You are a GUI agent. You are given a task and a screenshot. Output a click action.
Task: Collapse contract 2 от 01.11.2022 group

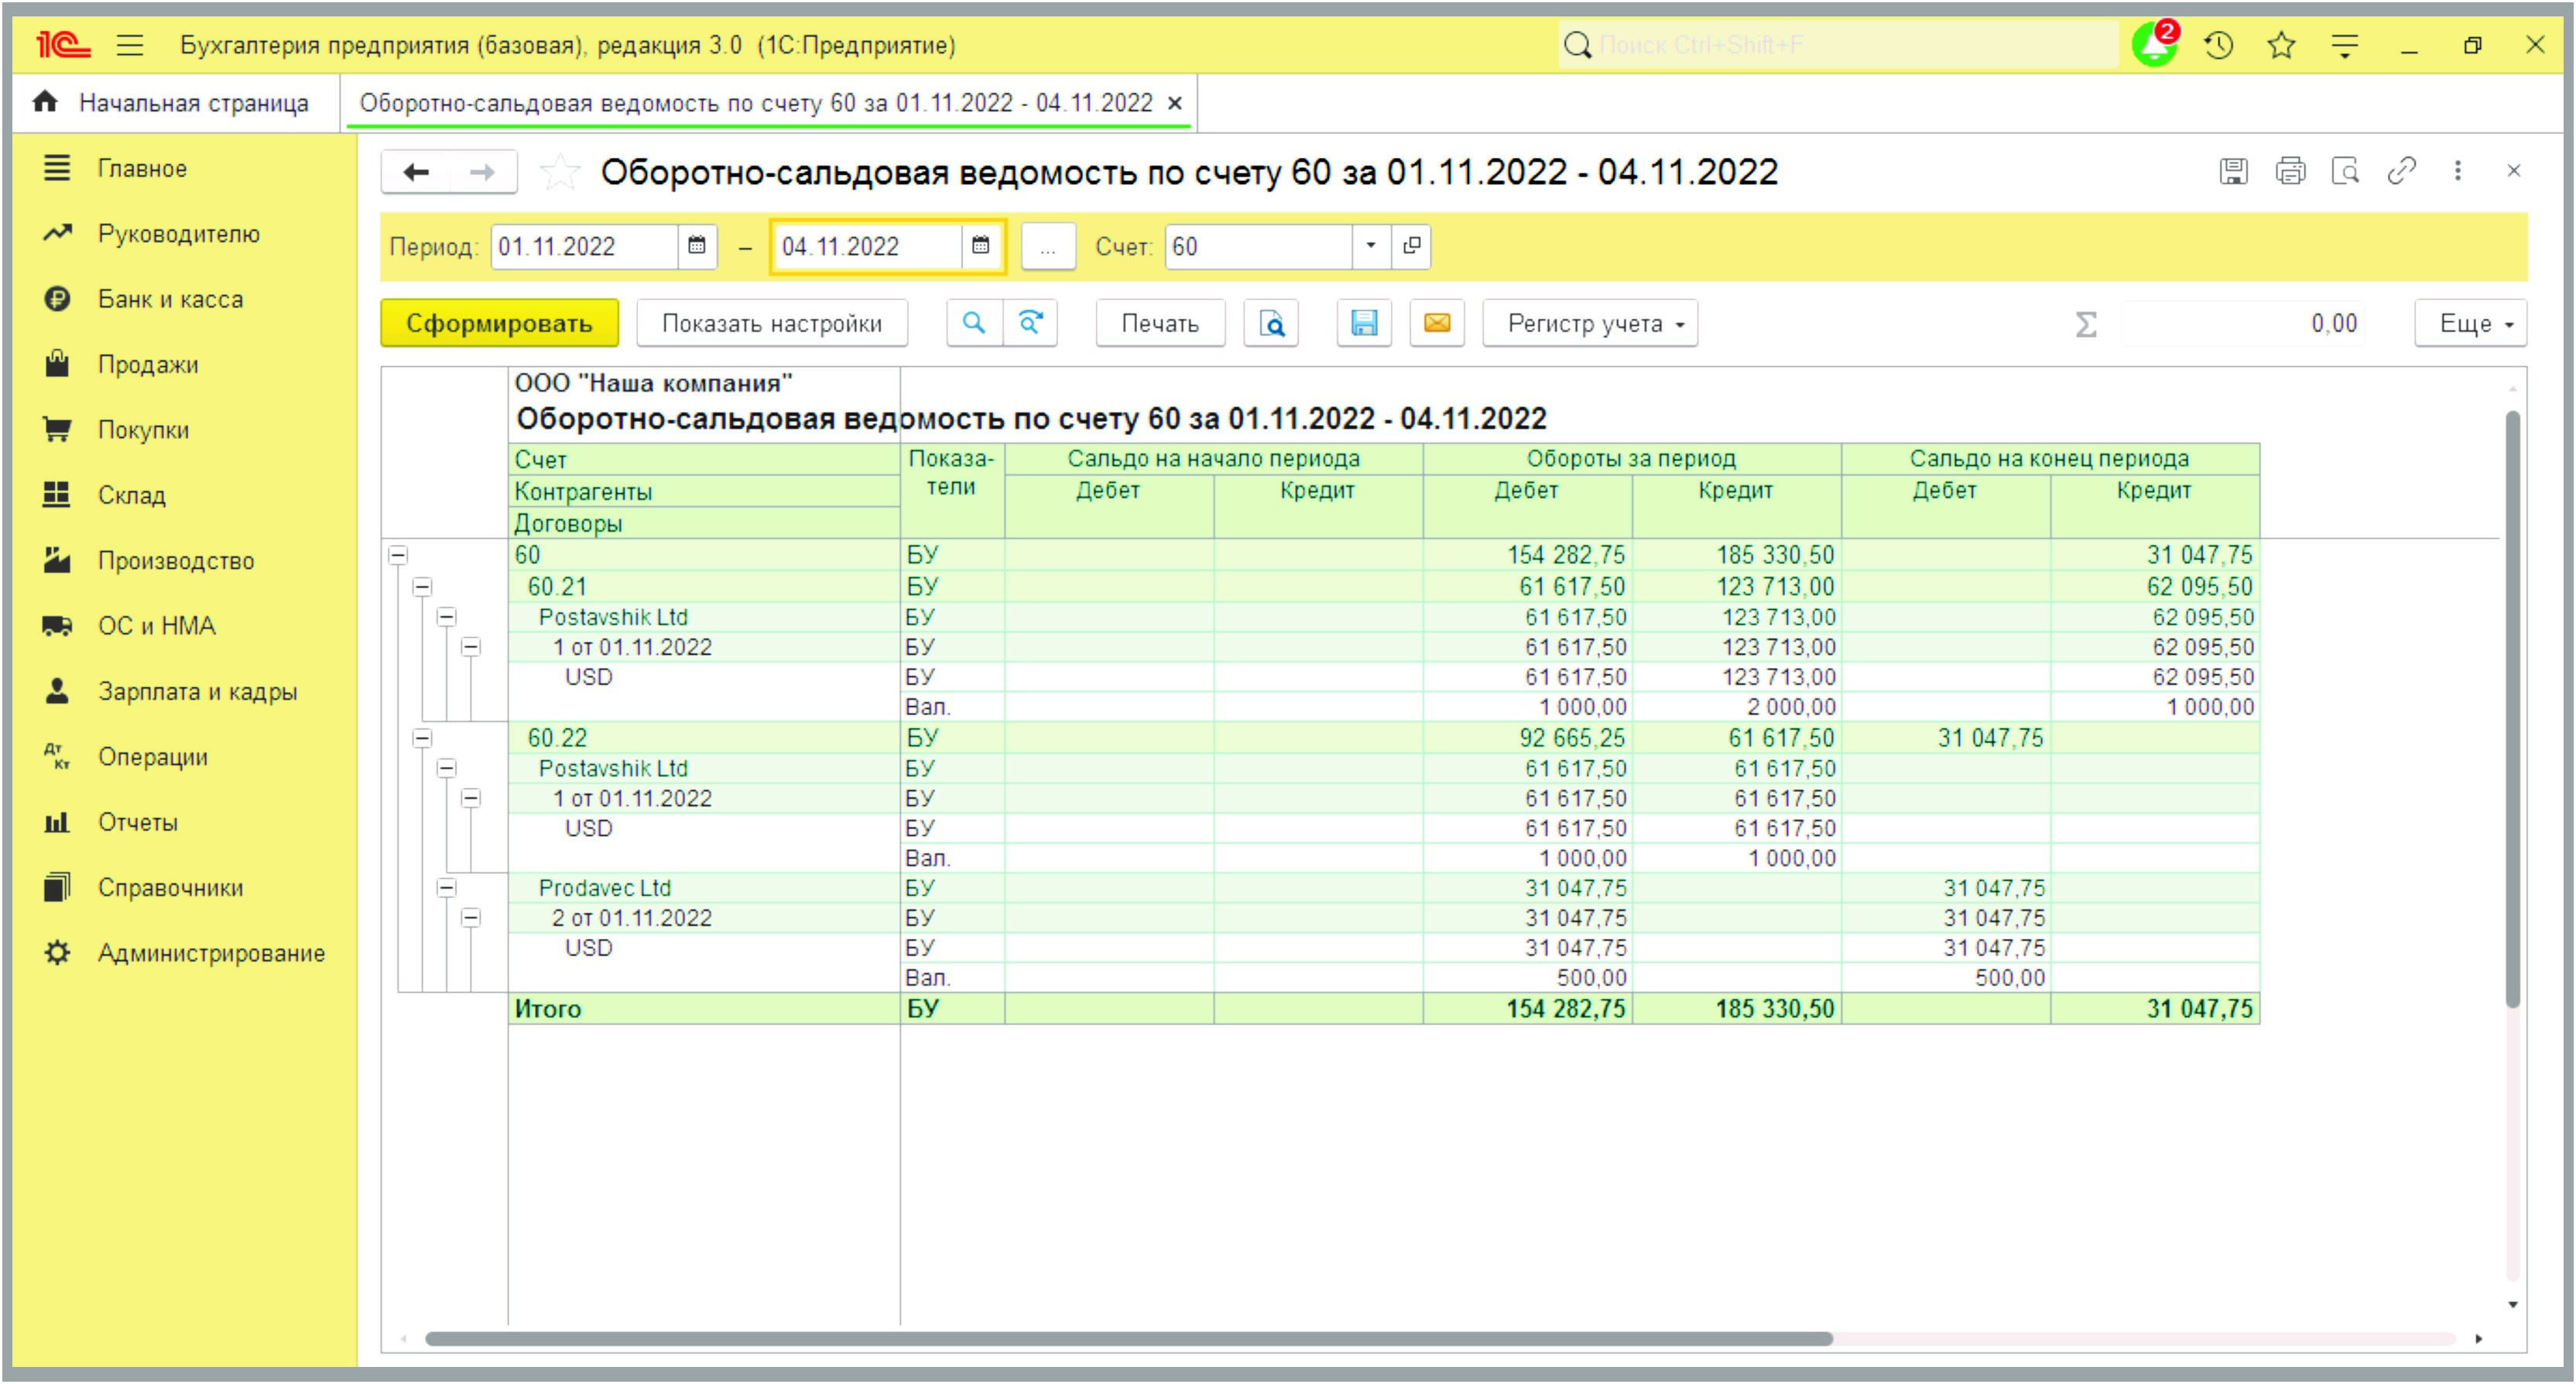click(x=470, y=918)
